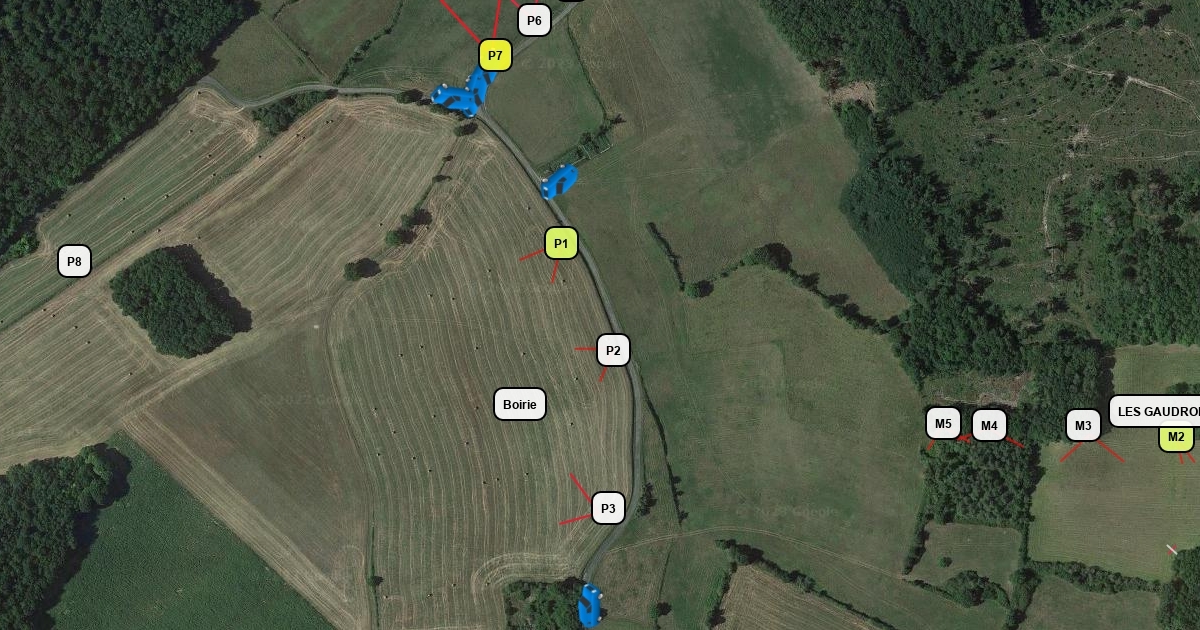Click the Boirie place label
Image resolution: width=1200 pixels, height=630 pixels.
[x=520, y=404]
